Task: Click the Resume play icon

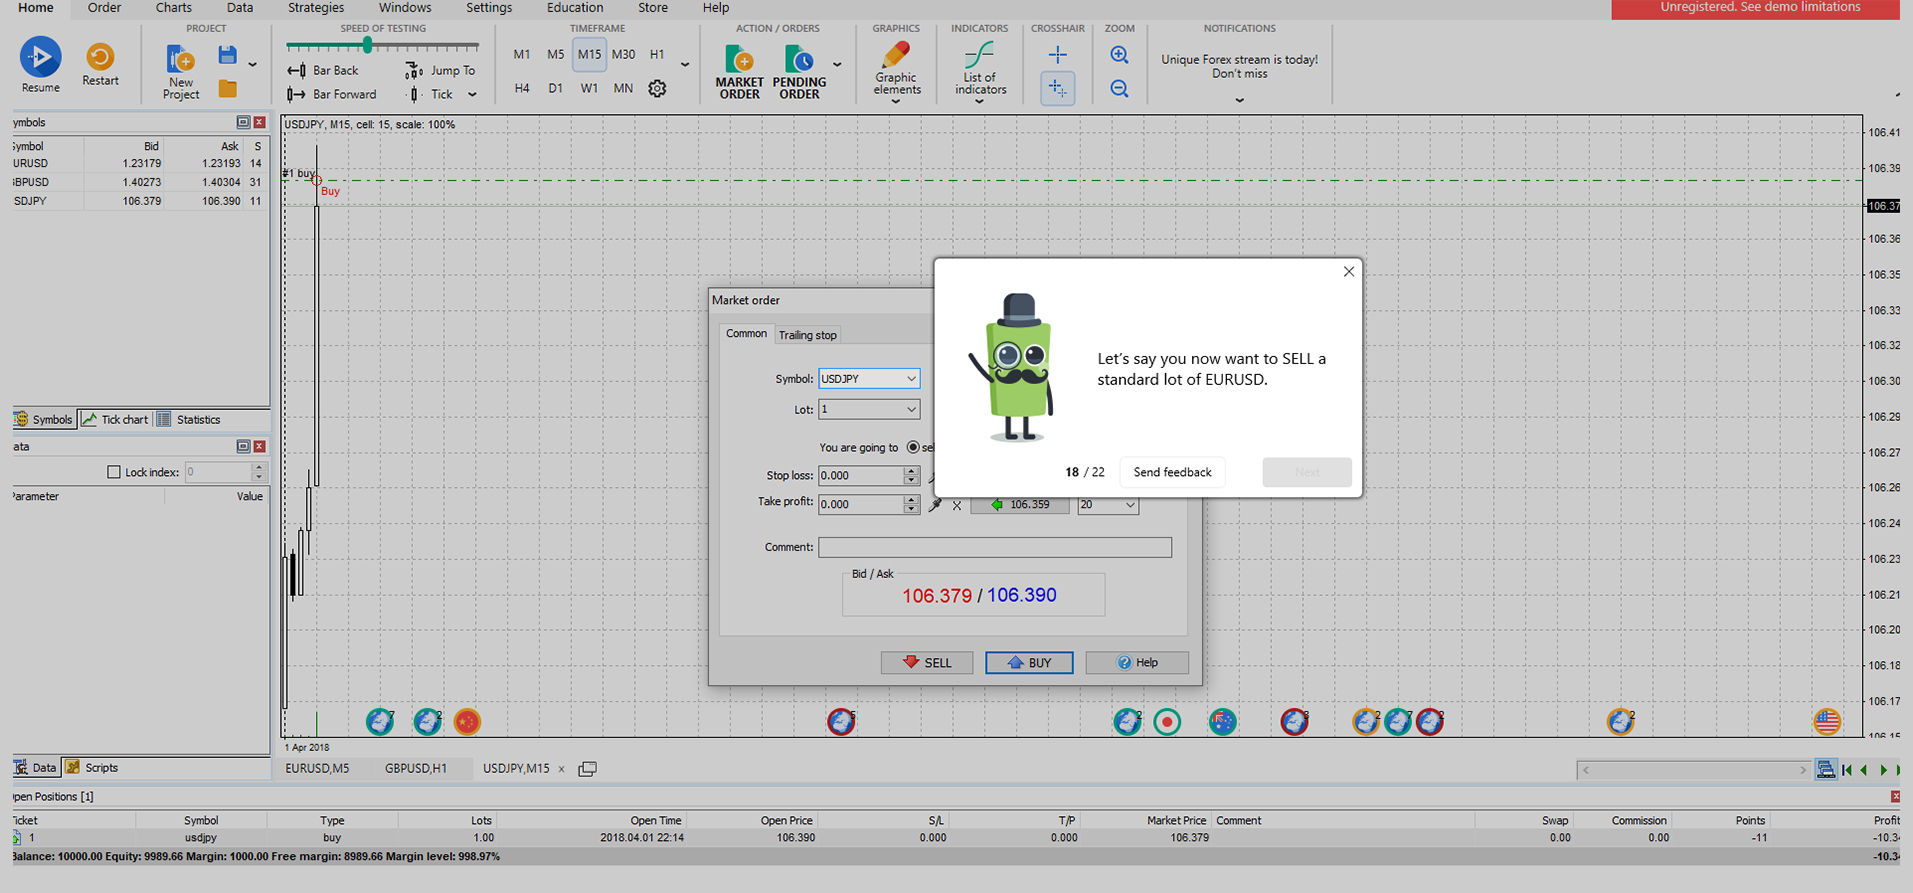Action: 40,57
